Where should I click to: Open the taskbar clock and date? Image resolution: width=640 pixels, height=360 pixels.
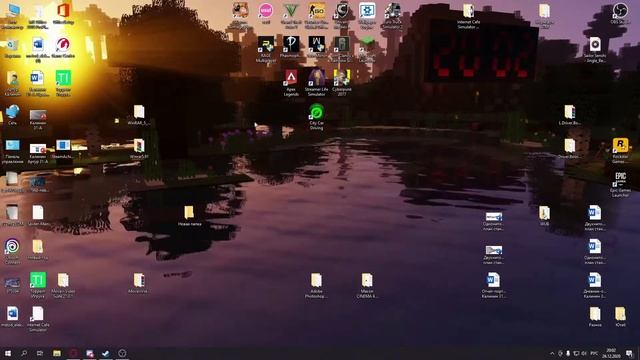tap(611, 353)
